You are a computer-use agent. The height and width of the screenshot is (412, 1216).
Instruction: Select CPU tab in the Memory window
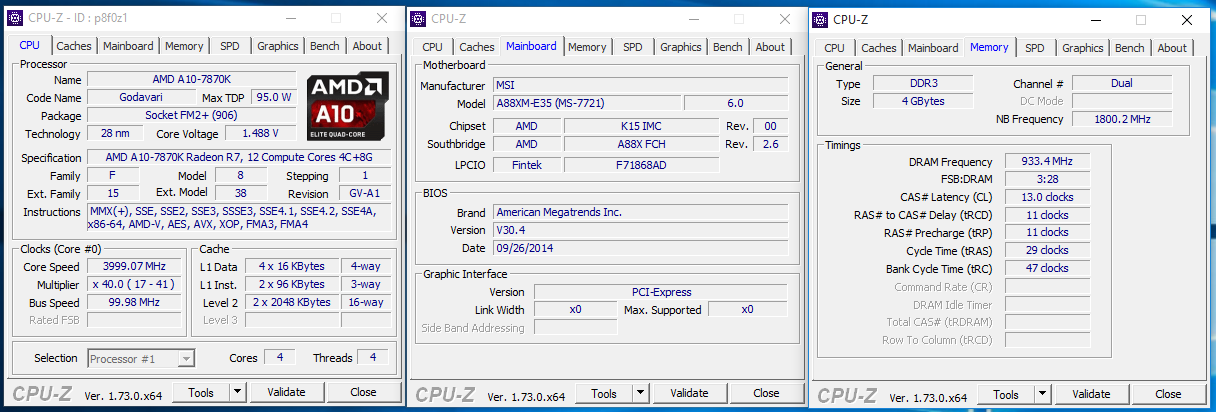(835, 48)
